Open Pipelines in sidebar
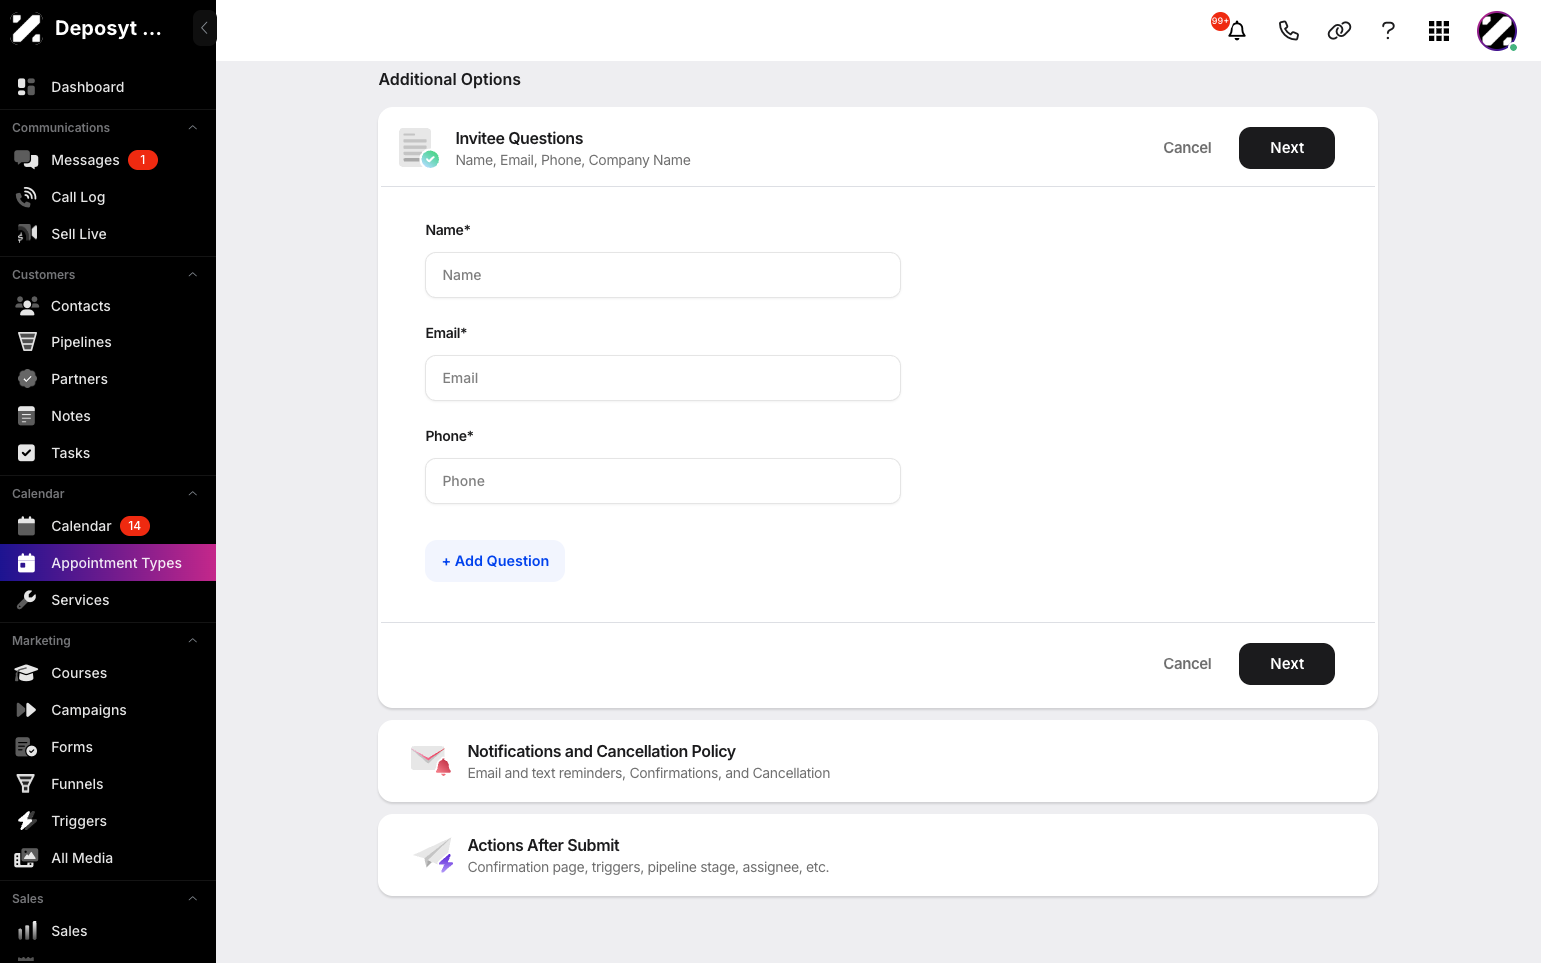 pyautogui.click(x=108, y=342)
